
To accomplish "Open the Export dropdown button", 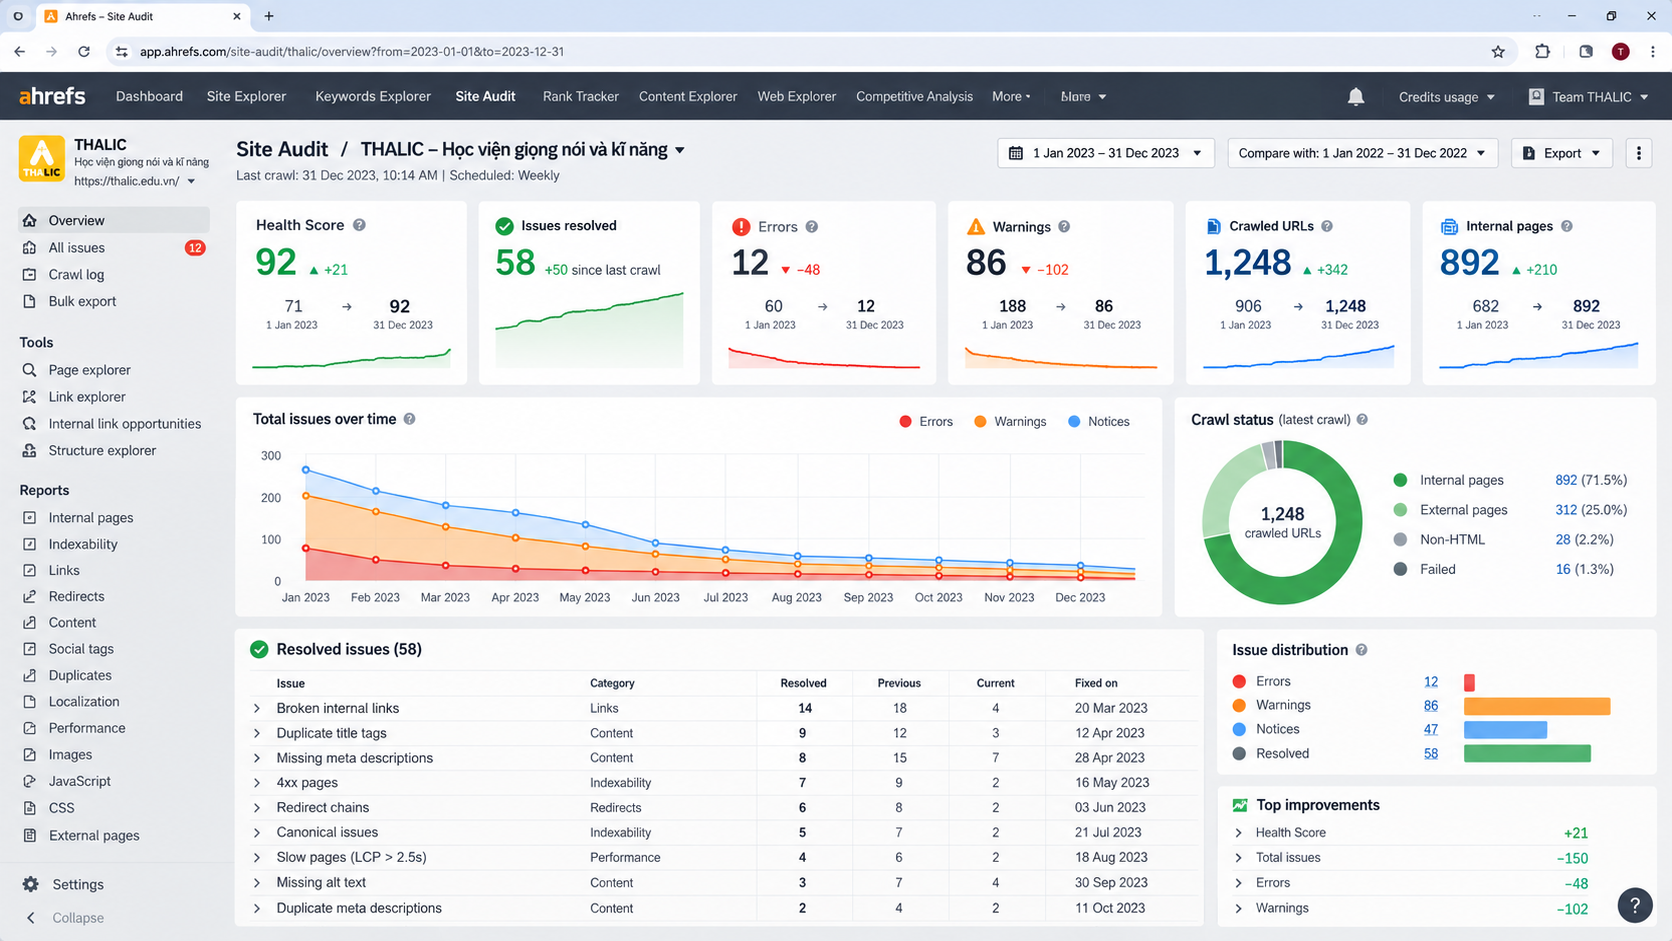I will coord(1561,153).
